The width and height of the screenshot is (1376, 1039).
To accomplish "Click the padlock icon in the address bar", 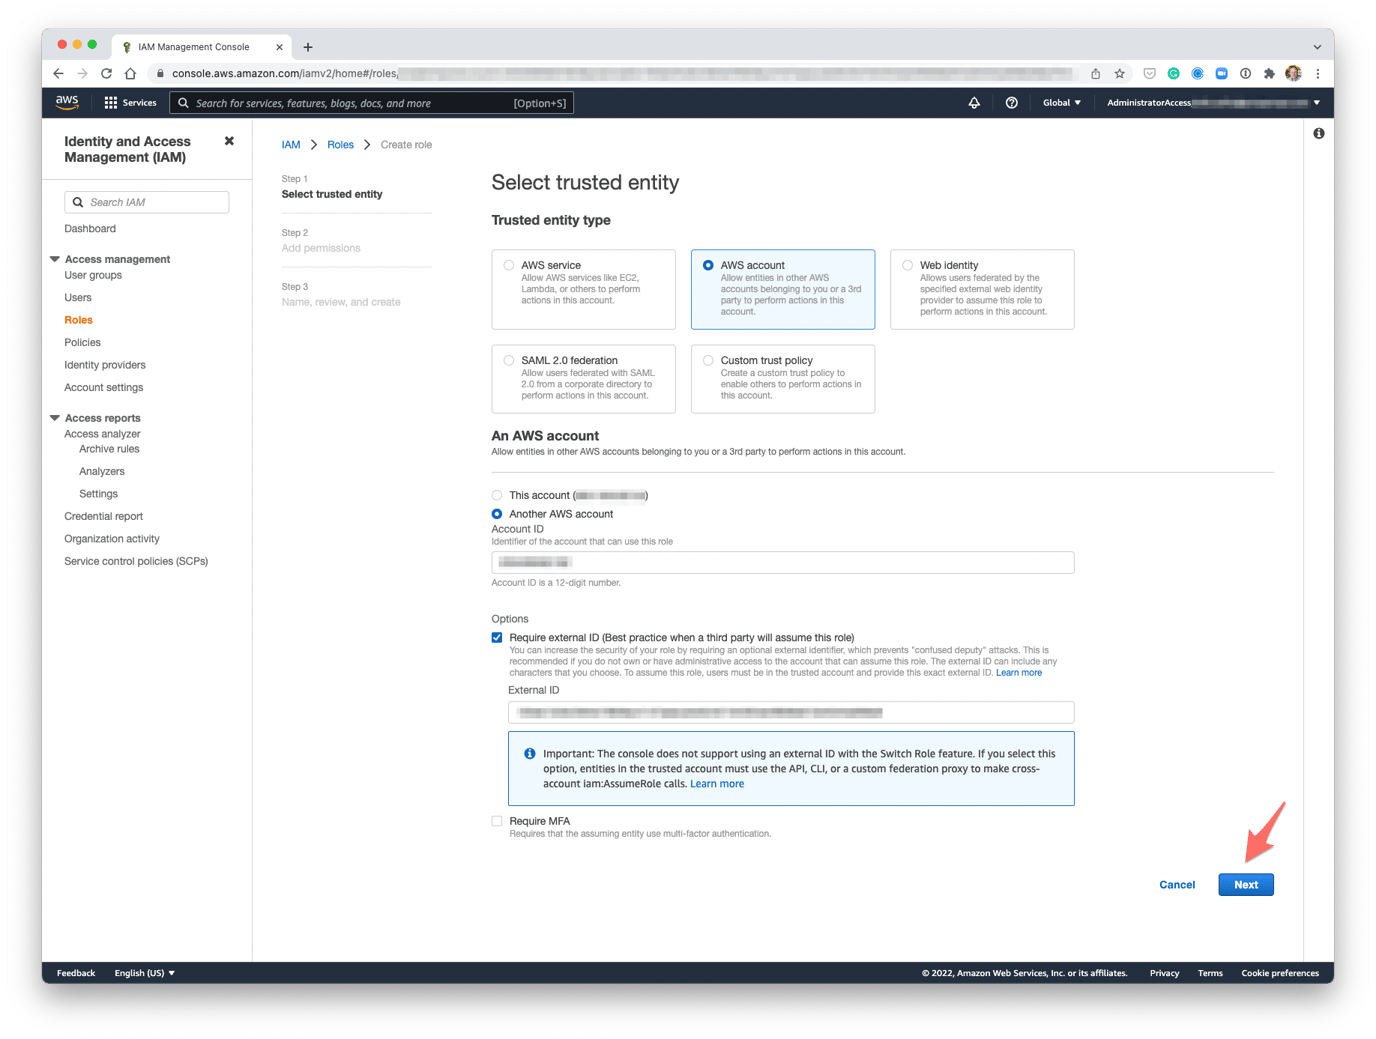I will (x=160, y=73).
